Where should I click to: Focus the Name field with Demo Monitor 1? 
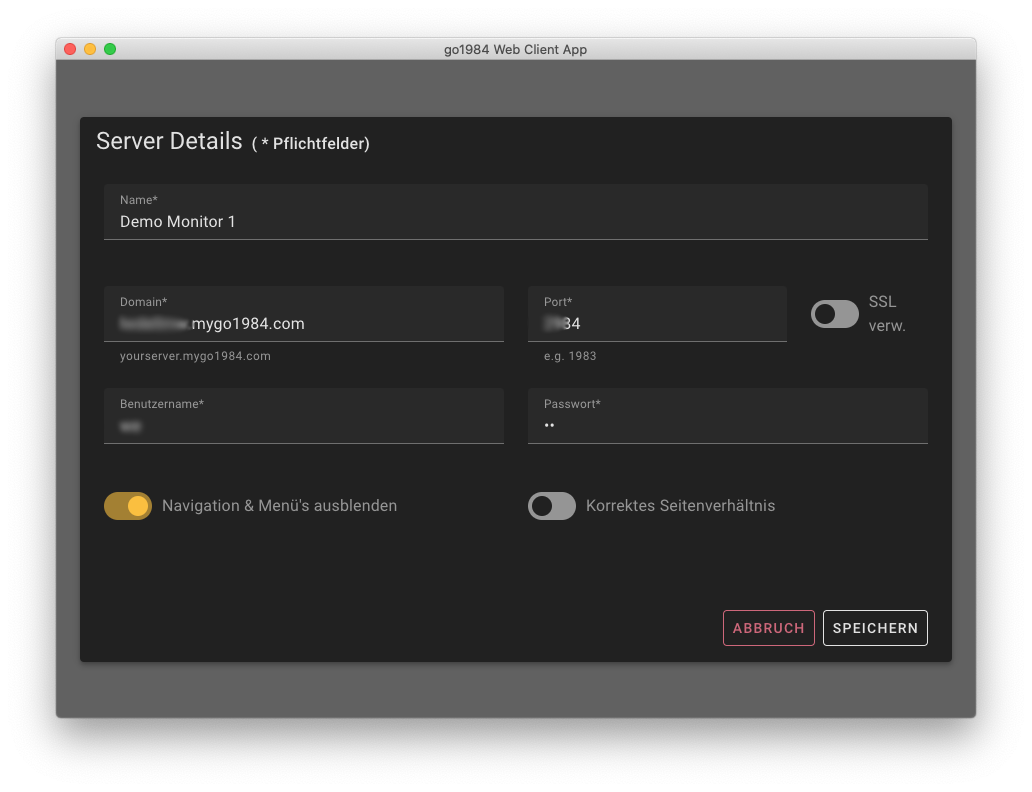click(x=515, y=221)
